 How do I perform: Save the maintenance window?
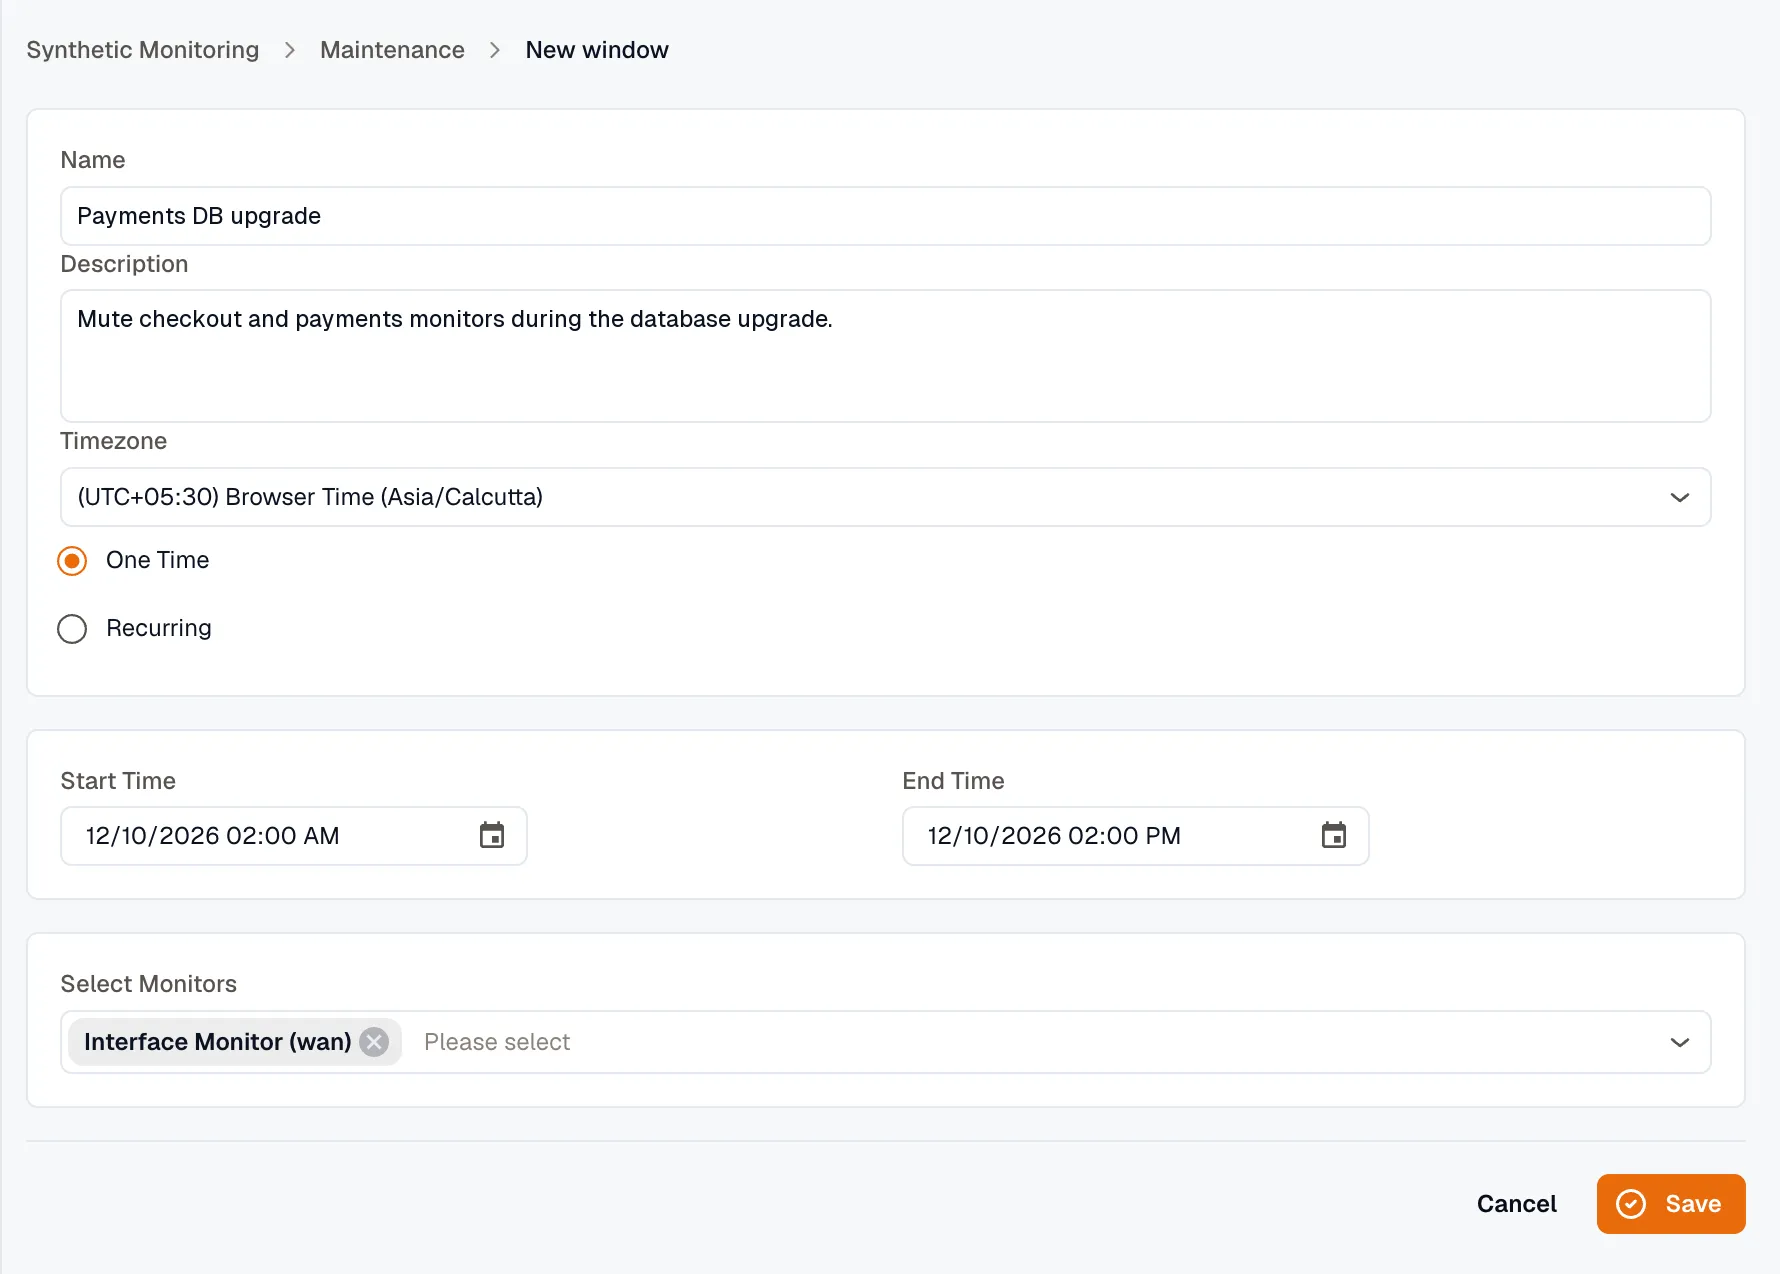(x=1671, y=1204)
